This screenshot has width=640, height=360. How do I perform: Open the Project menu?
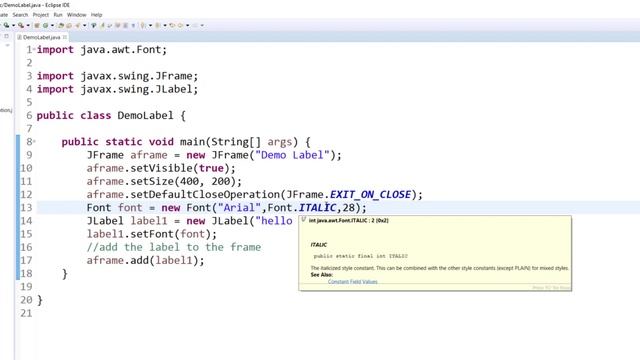coord(40,15)
